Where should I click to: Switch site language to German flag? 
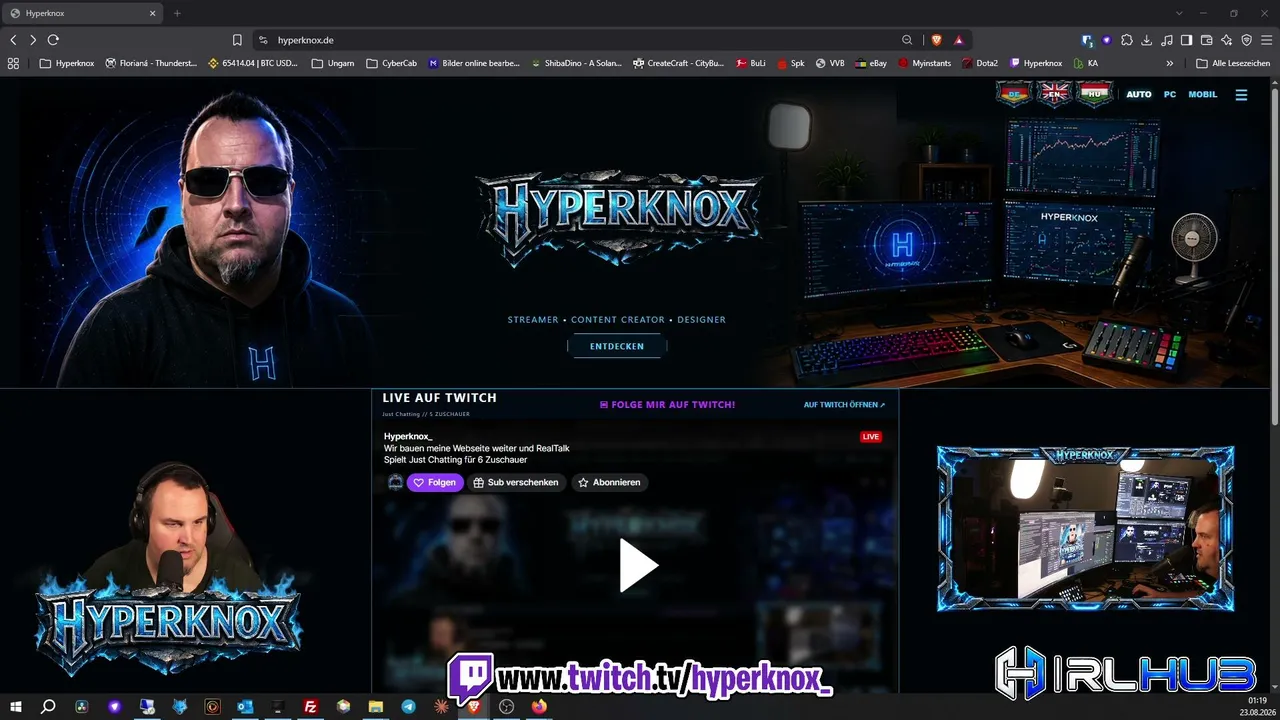(x=1013, y=94)
